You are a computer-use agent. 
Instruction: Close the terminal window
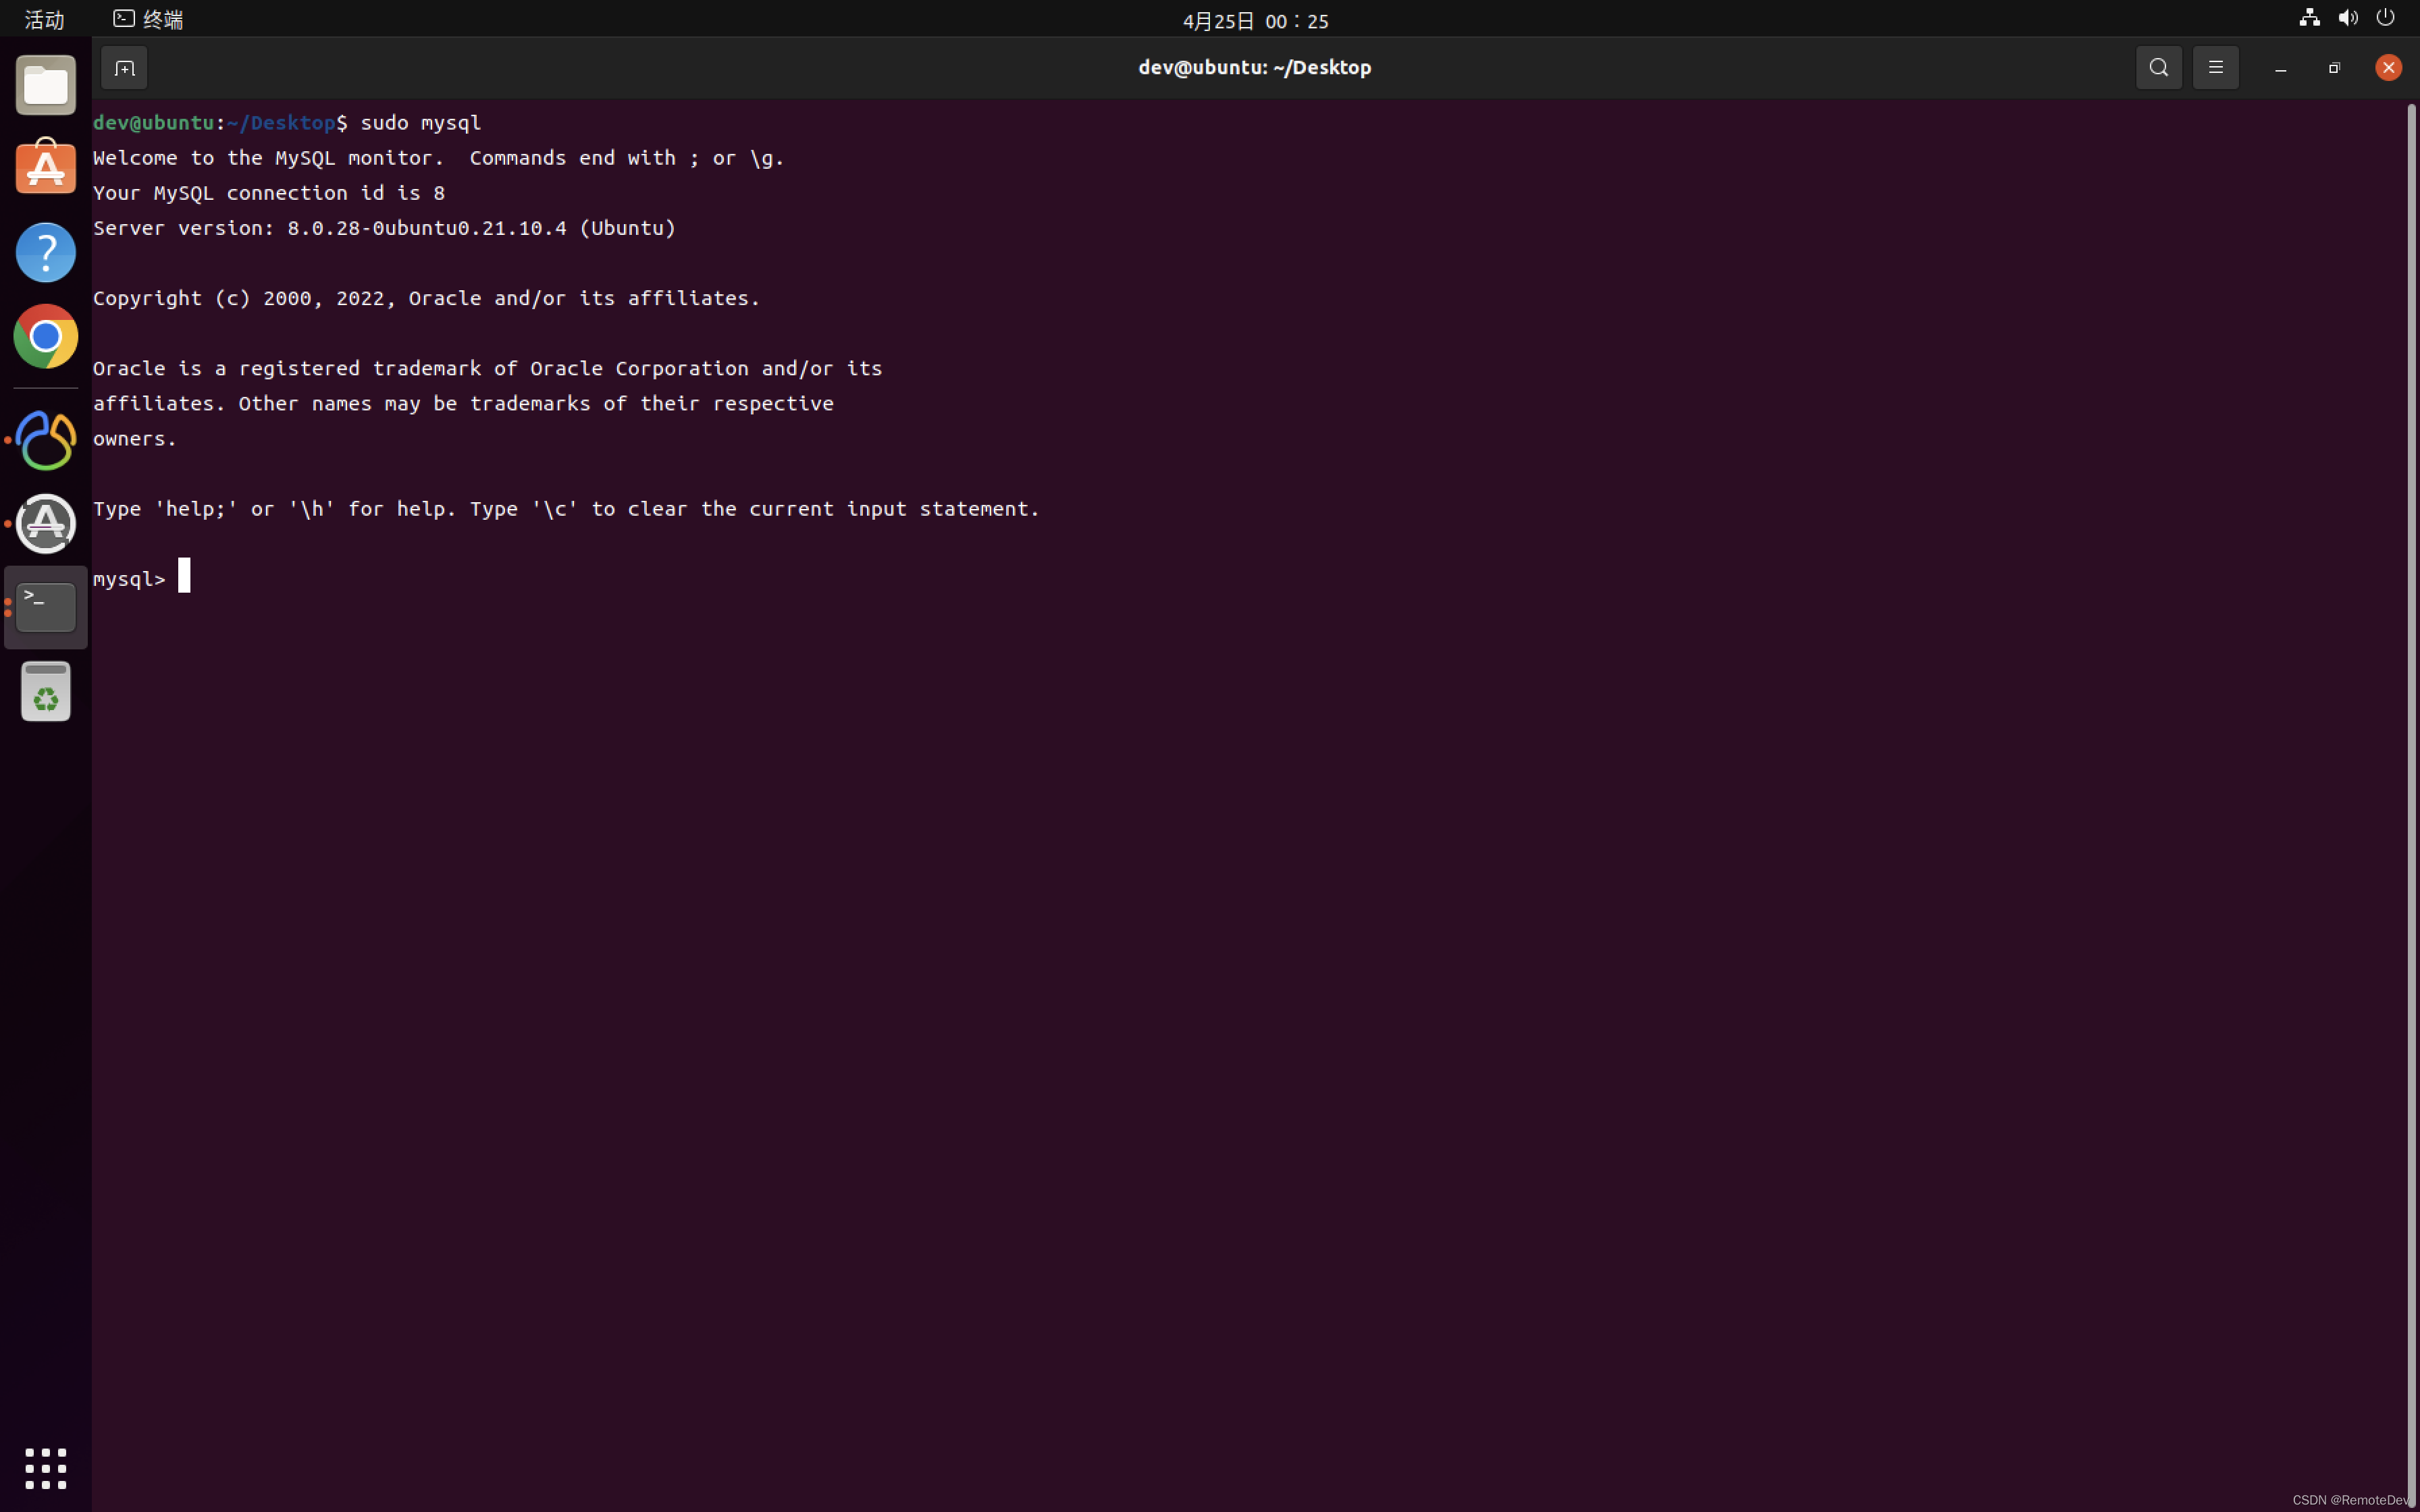pyautogui.click(x=2389, y=68)
